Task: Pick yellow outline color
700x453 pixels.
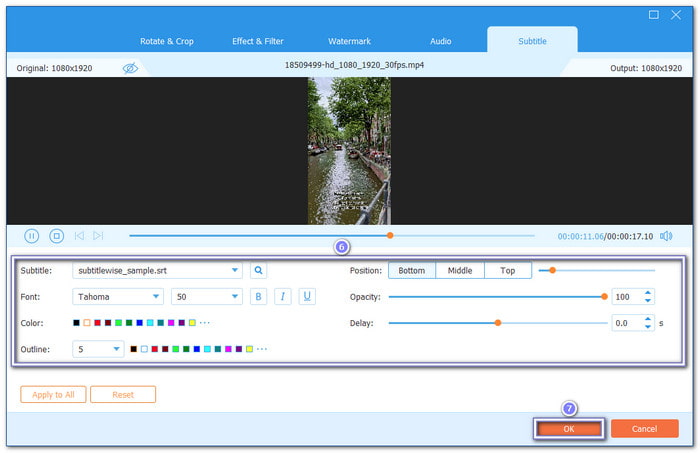Action: [249, 349]
